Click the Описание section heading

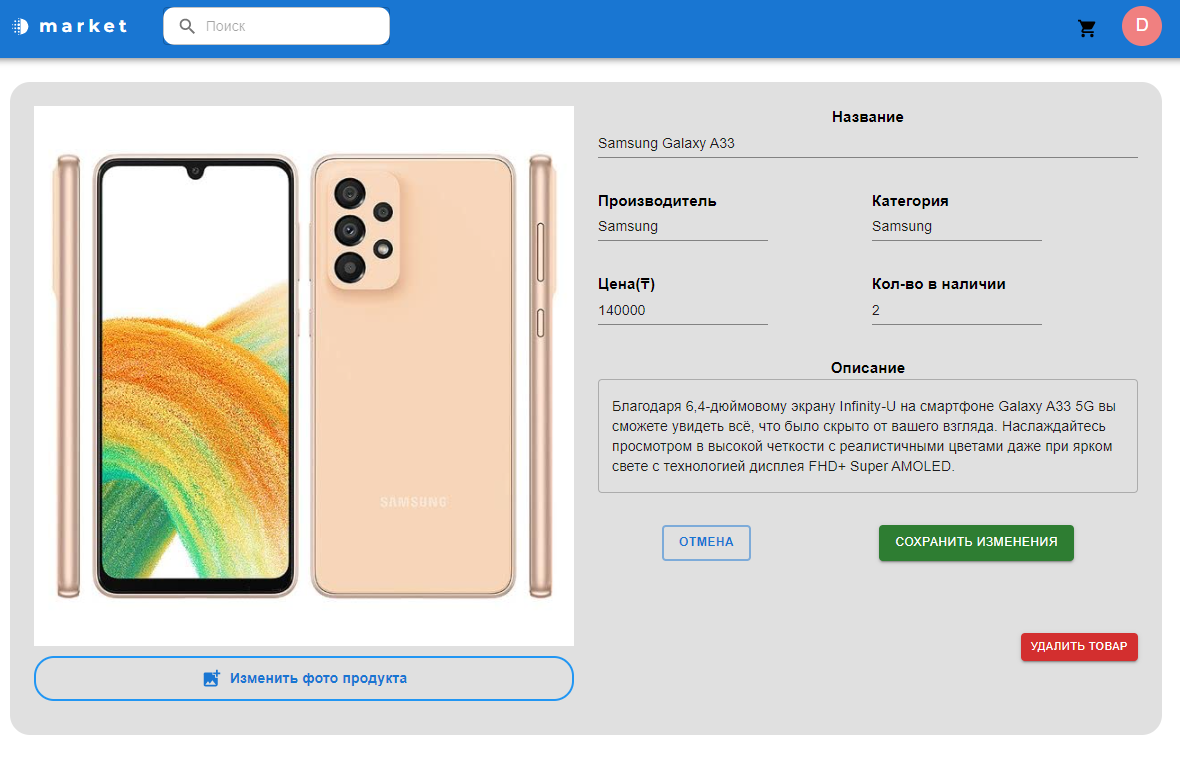pos(867,368)
